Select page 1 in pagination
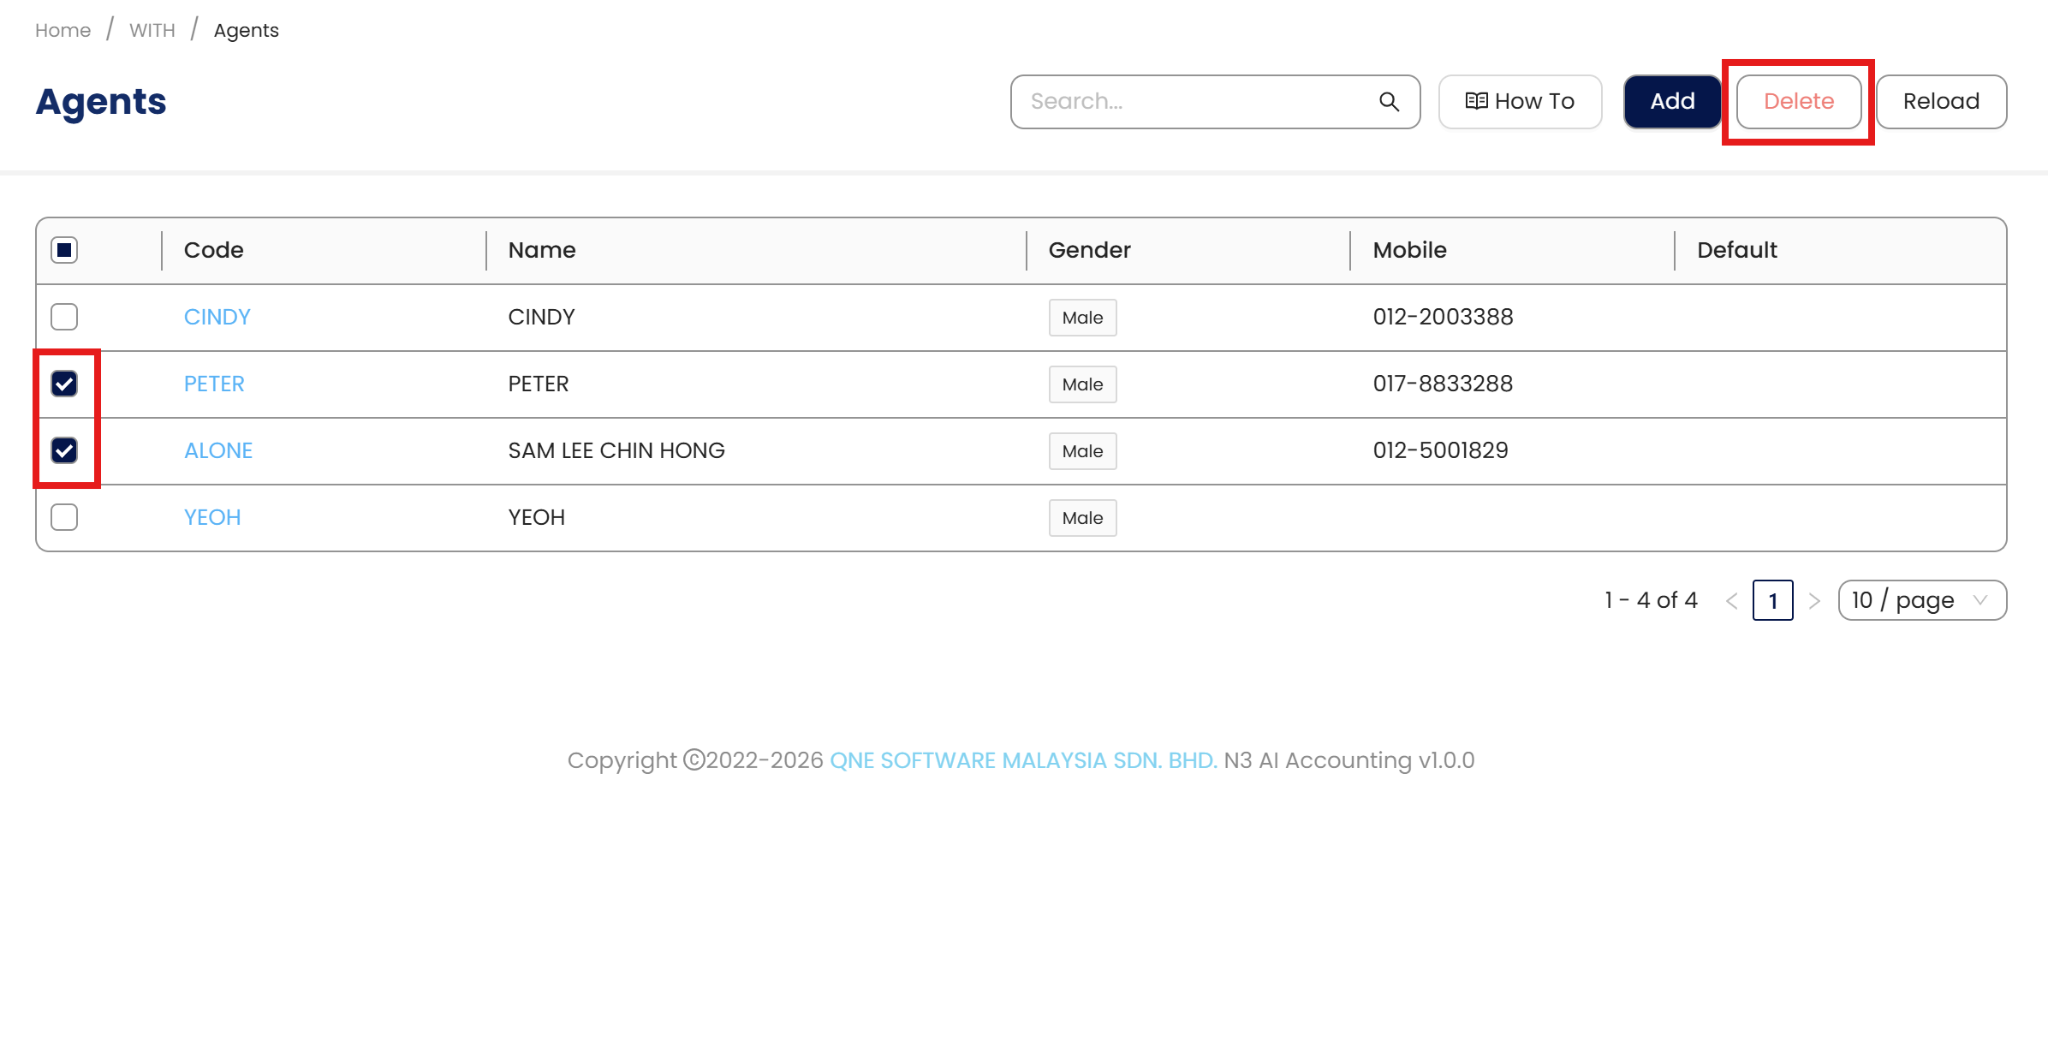 tap(1773, 601)
